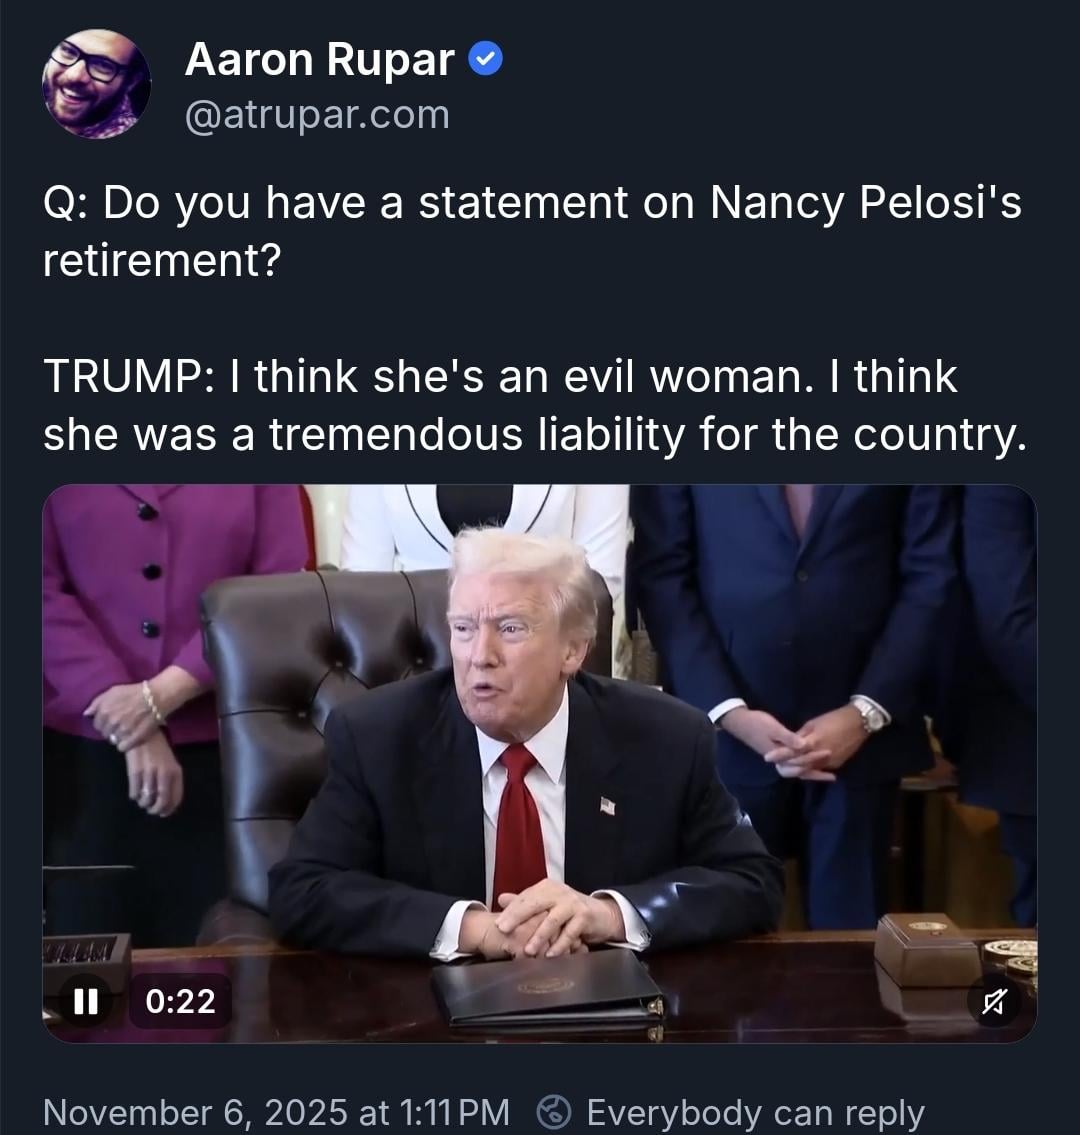
Task: Click the black folder on the video's desk
Action: [547, 989]
